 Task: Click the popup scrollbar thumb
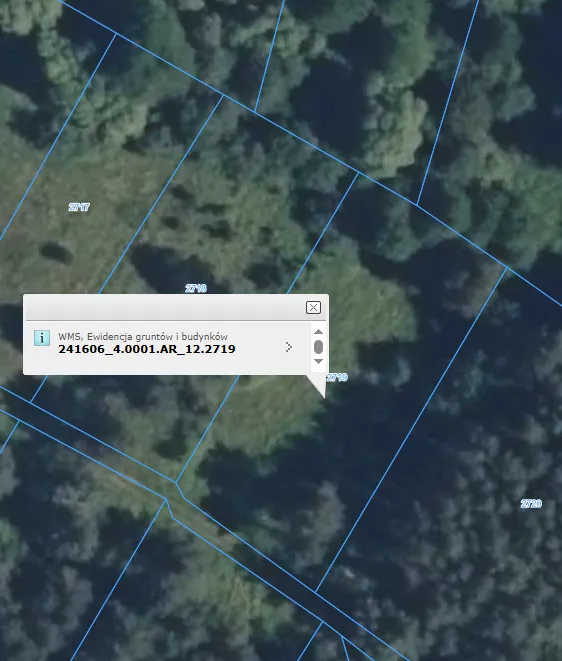tap(318, 347)
